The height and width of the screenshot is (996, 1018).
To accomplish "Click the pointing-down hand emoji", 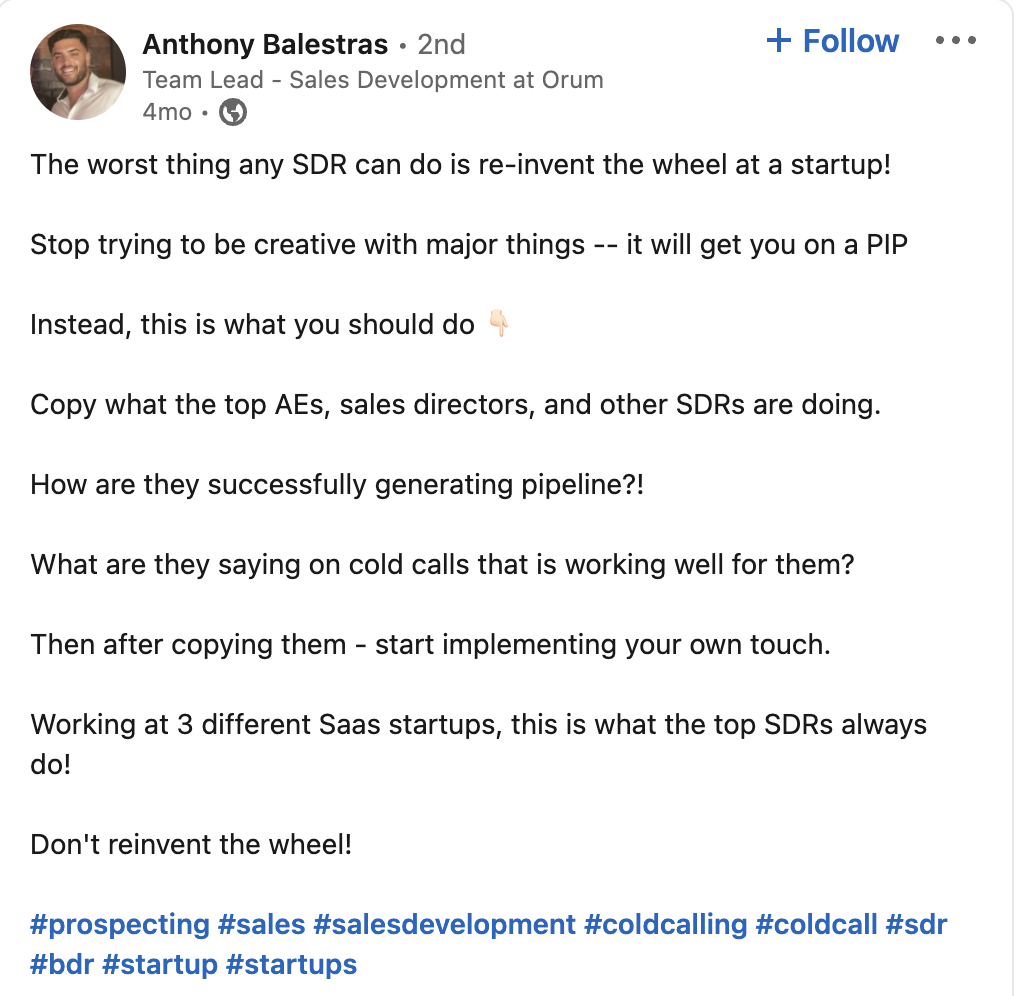I will (498, 324).
